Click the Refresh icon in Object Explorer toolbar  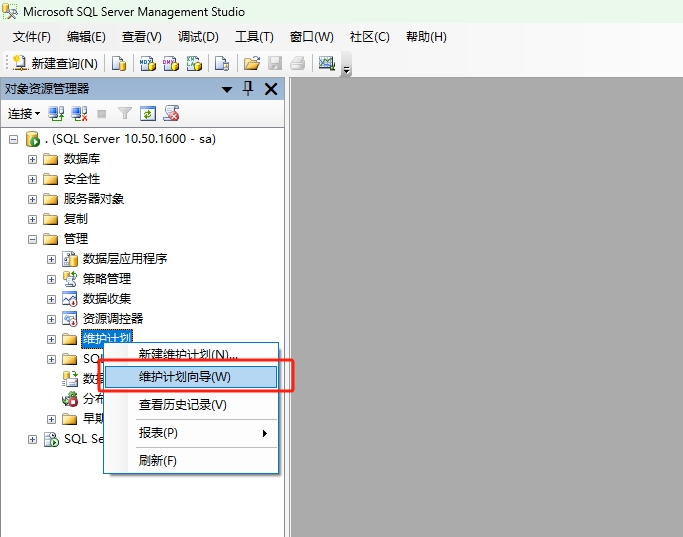(148, 114)
